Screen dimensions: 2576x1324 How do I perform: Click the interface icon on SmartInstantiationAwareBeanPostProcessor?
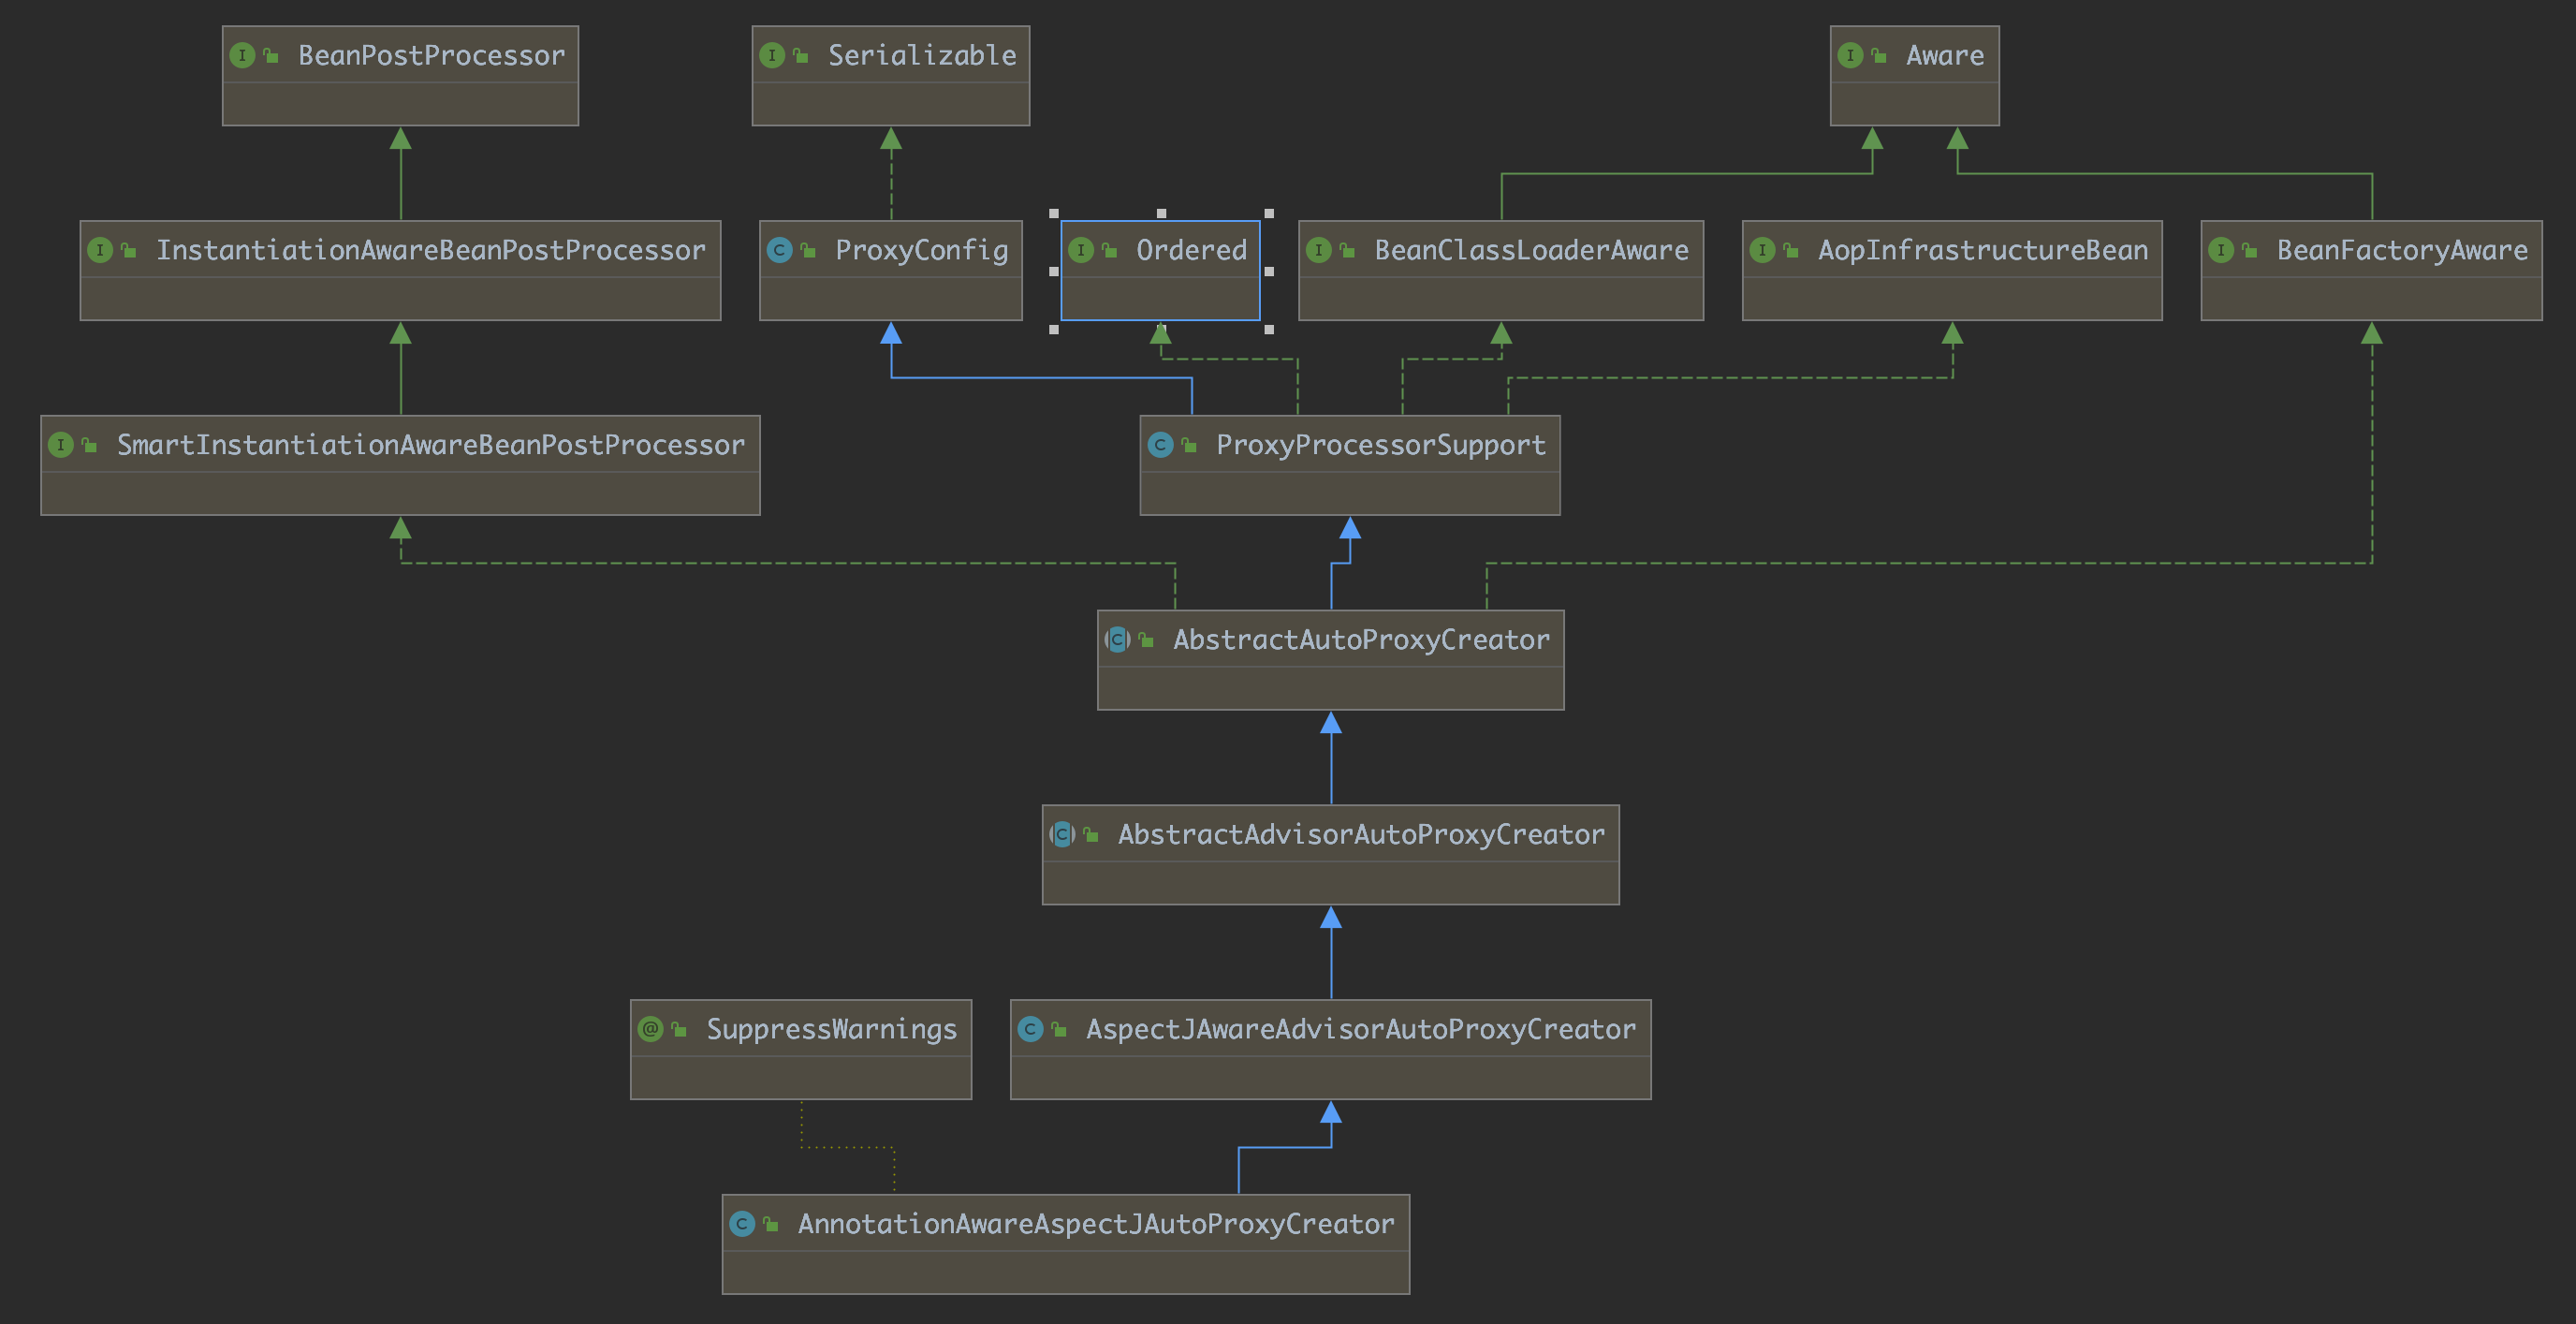[x=61, y=445]
